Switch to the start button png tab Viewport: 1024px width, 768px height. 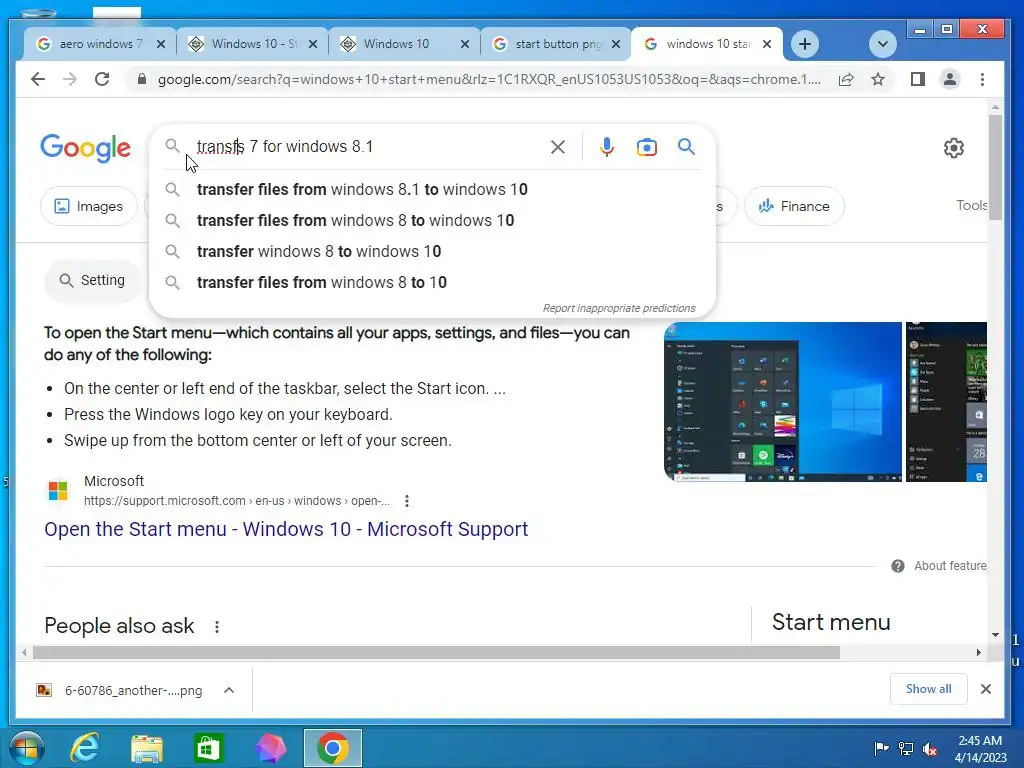pyautogui.click(x=556, y=44)
